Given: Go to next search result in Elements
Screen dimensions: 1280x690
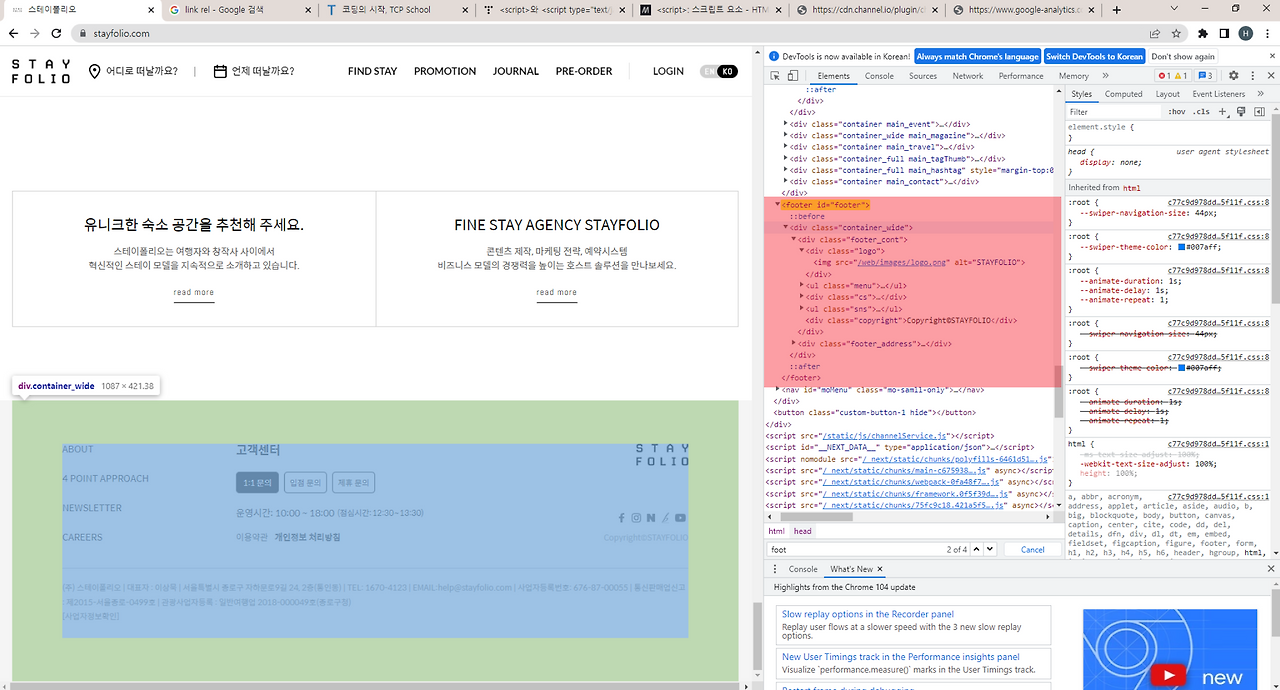Looking at the screenshot, I should tap(990, 549).
